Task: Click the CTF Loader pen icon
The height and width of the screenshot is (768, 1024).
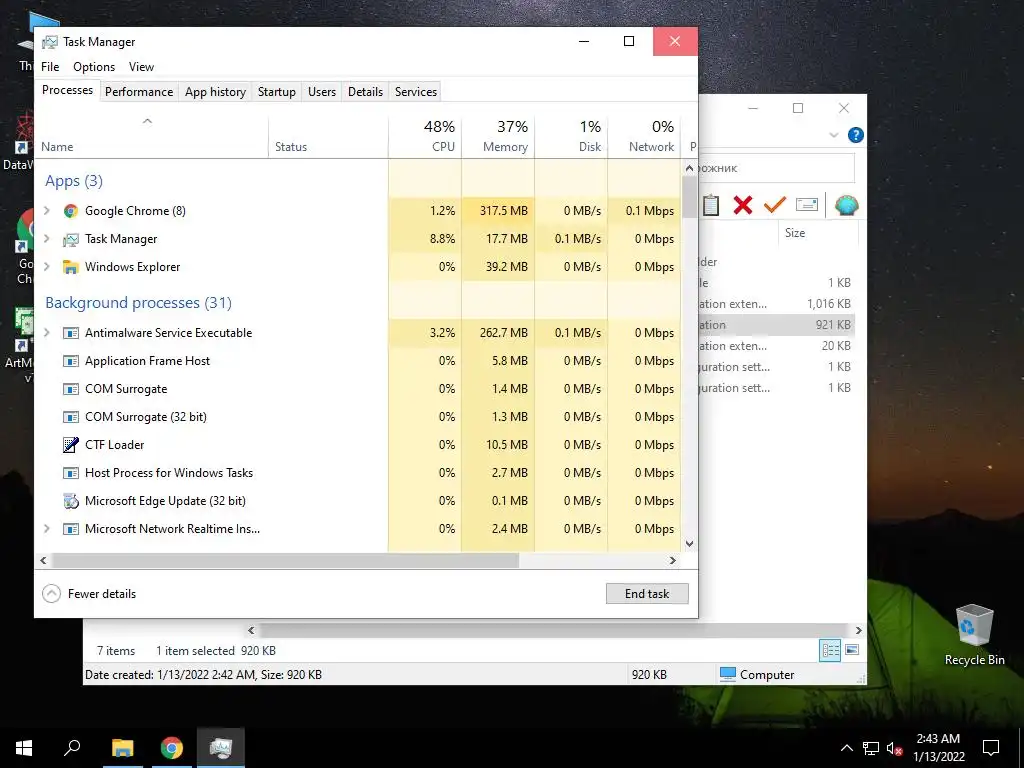Action: (71, 445)
